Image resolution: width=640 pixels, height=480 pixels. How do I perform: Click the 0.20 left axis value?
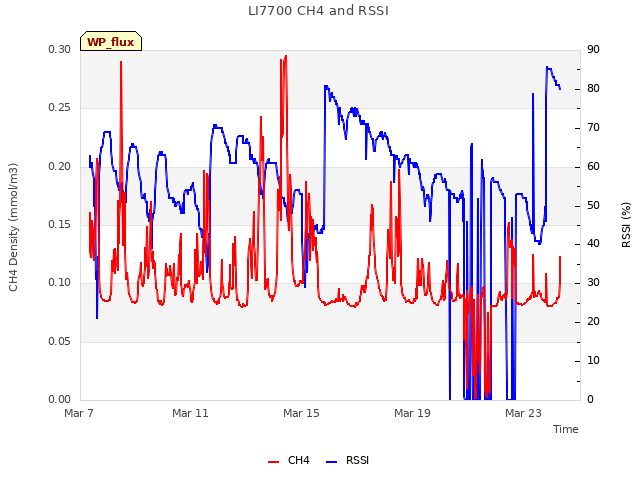click(x=60, y=167)
